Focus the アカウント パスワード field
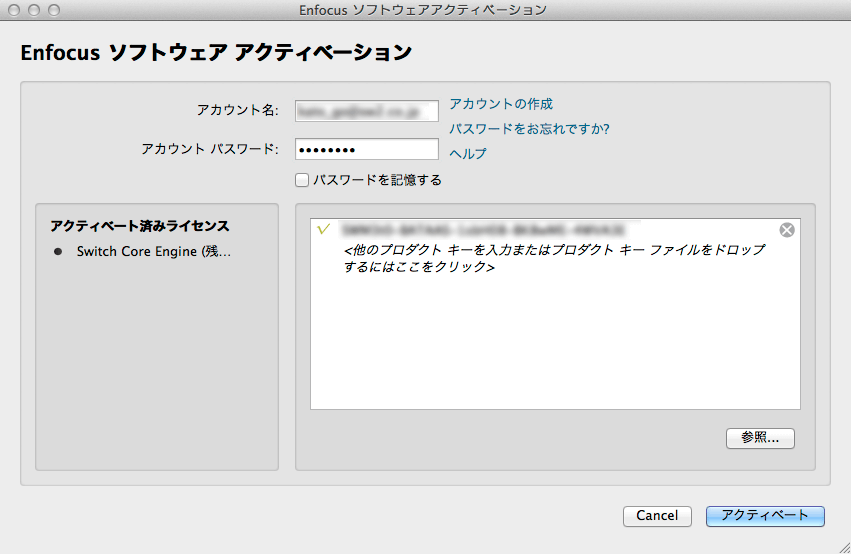This screenshot has height=554, width=851. tap(366, 149)
